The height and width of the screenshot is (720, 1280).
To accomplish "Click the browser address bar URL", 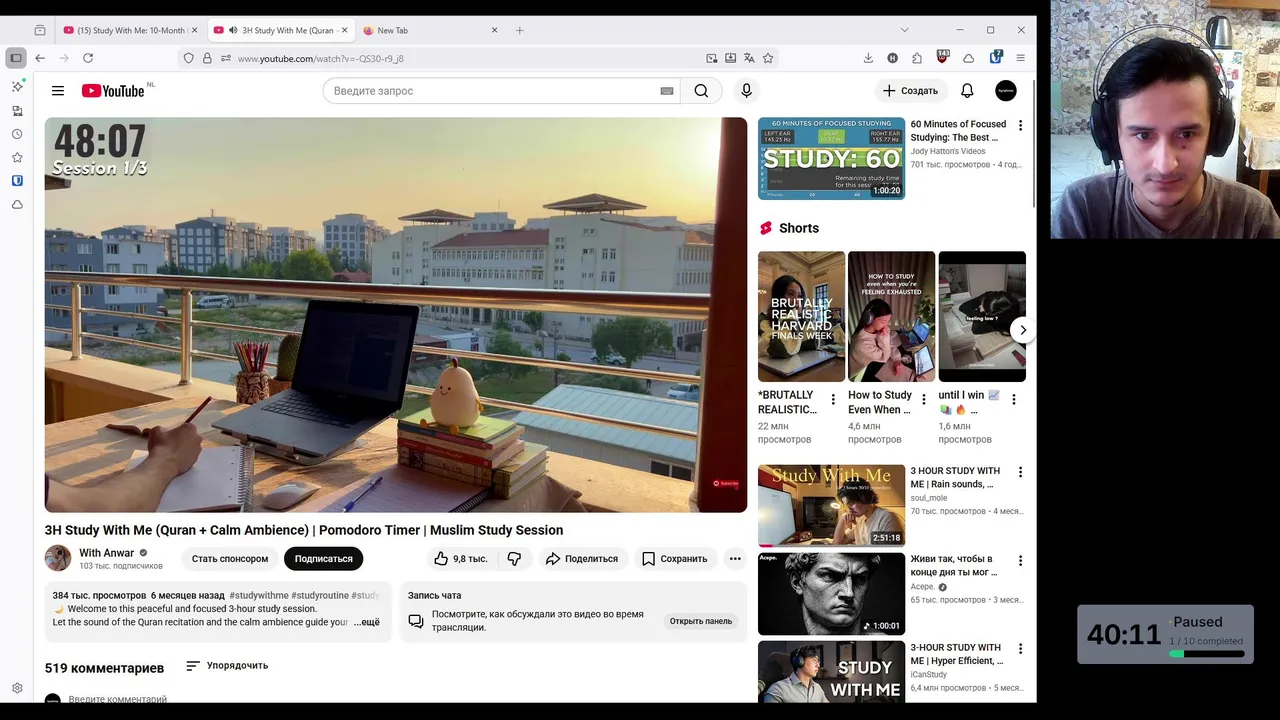I will [x=320, y=58].
